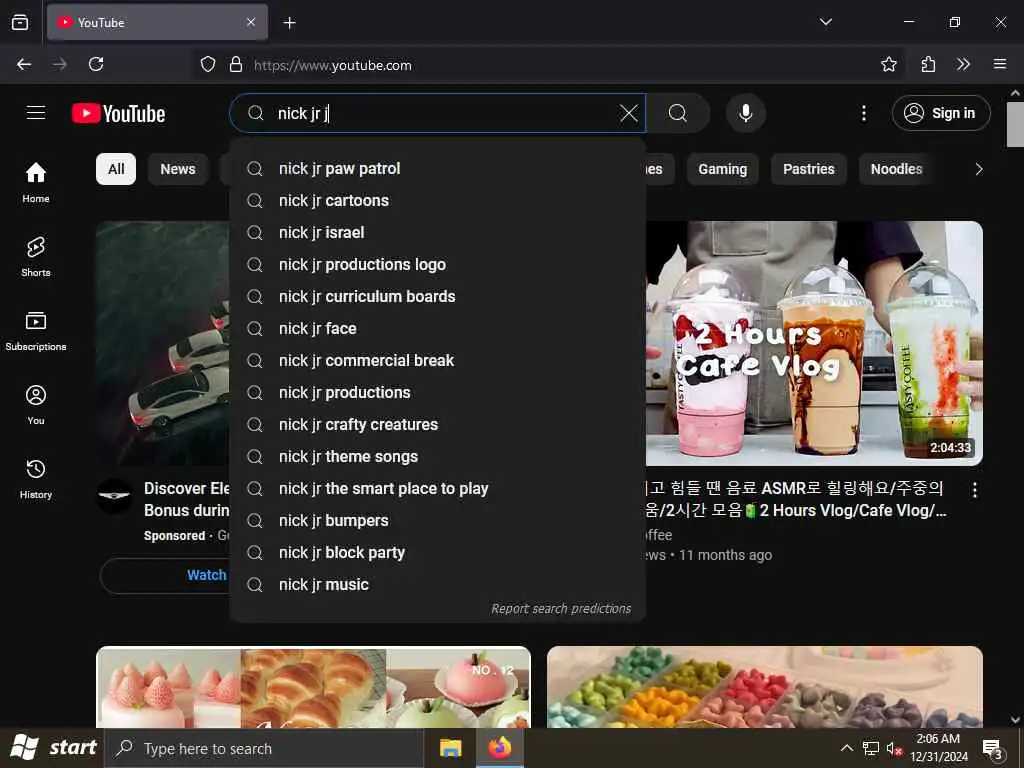Choose suggestion nick jr paw patrol
Viewport: 1024px width, 768px height.
[x=438, y=168]
